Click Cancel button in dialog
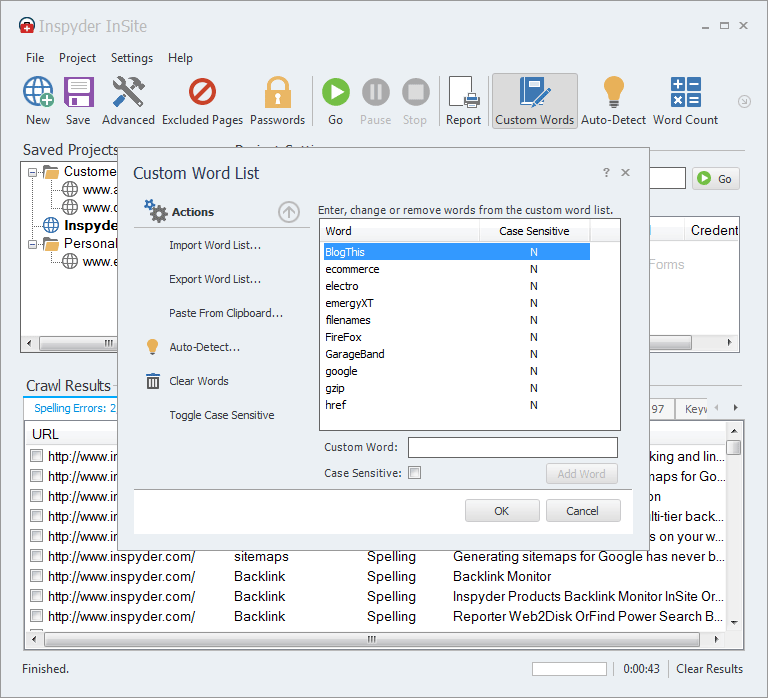Image resolution: width=768 pixels, height=698 pixels. (x=583, y=511)
